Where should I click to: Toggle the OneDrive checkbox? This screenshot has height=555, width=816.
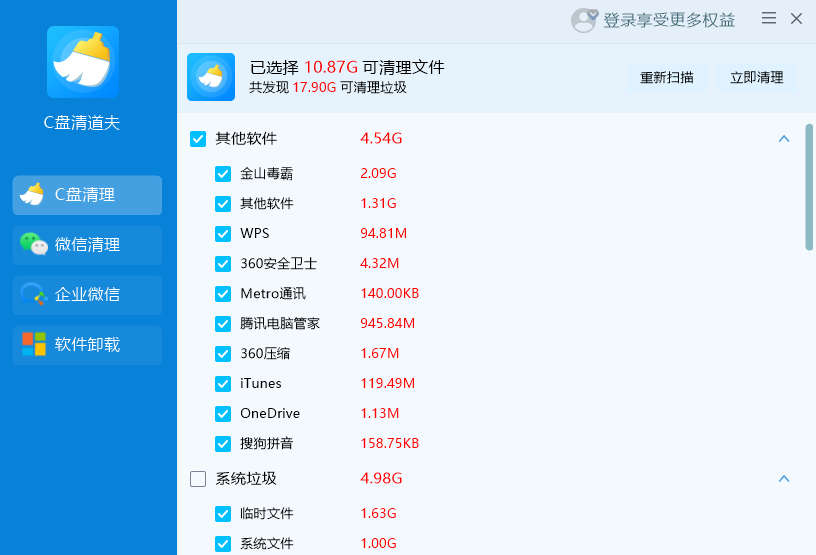click(223, 414)
